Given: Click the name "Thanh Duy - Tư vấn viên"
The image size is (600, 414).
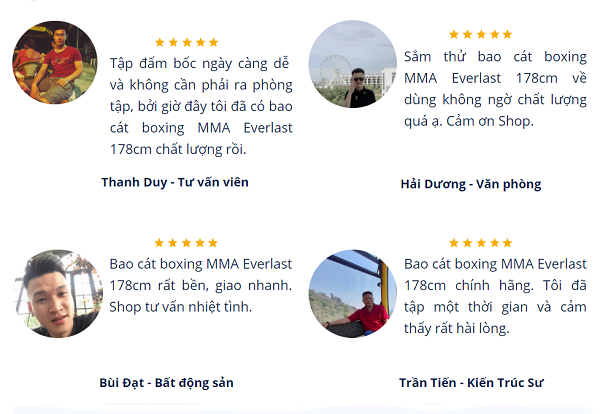Looking at the screenshot, I should click(174, 182).
